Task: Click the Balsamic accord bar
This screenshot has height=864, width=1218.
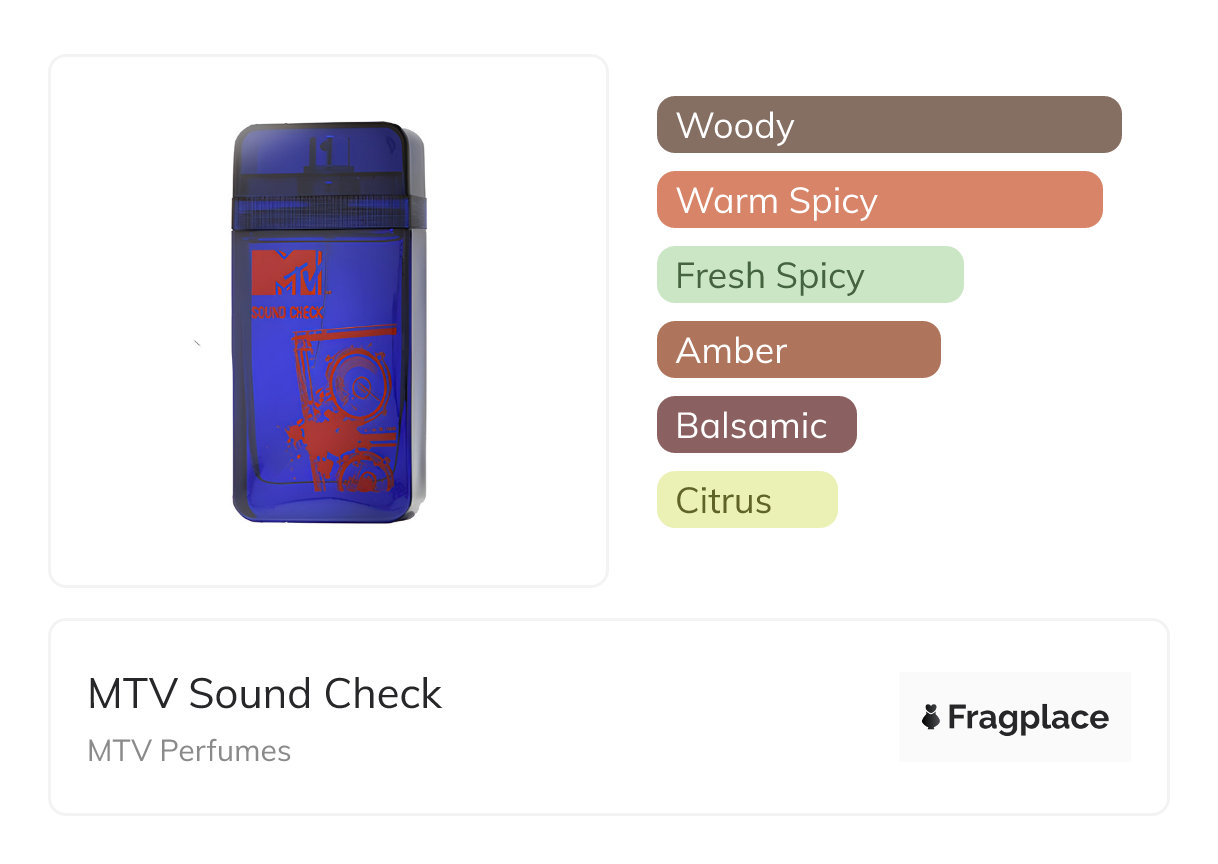Action: point(757,425)
